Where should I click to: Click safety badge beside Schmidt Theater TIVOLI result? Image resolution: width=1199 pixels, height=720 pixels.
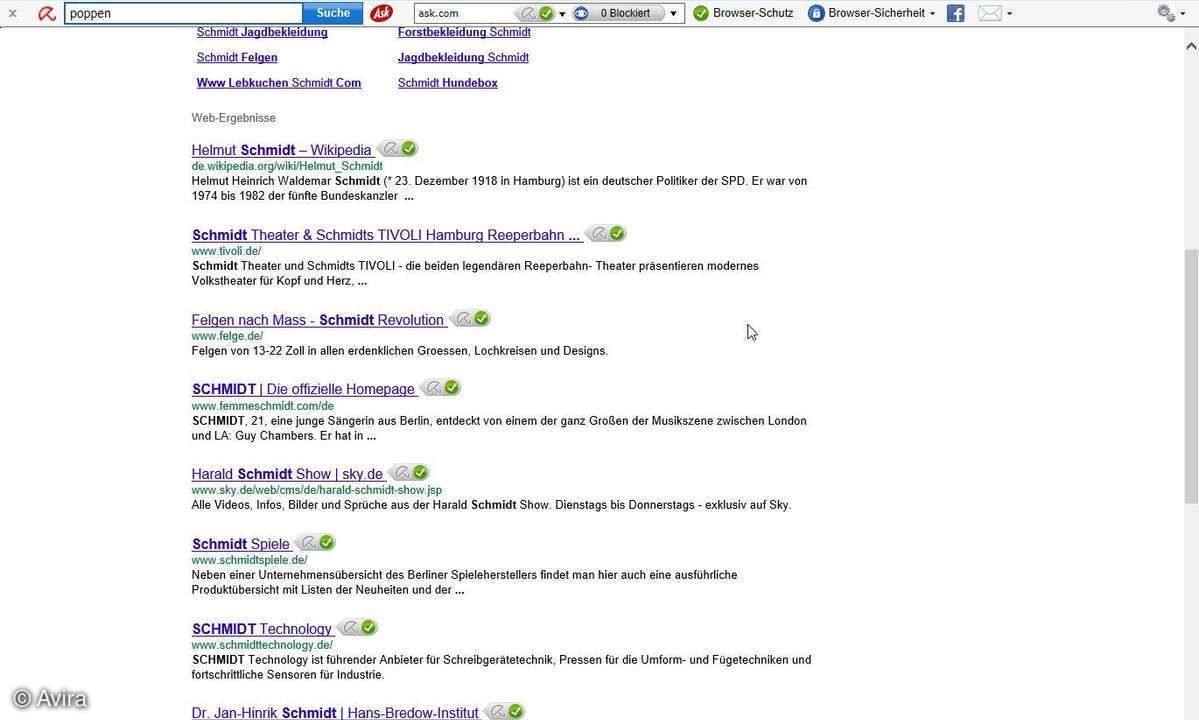tap(607, 233)
